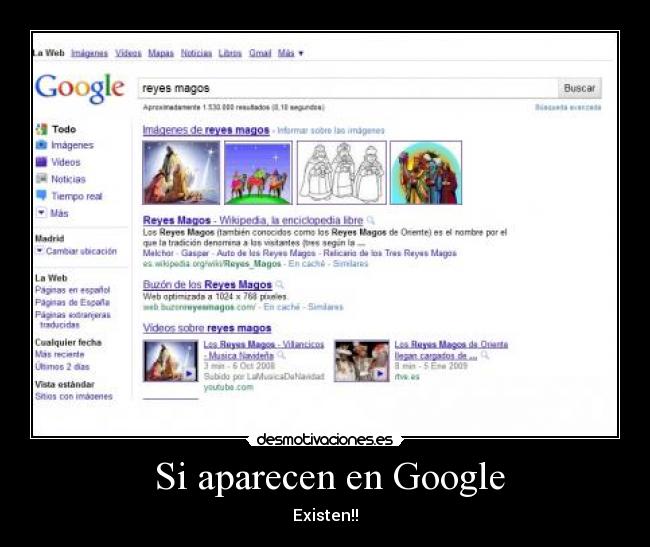Click magnifier icon next to Musica Navideña
650x547 pixels.
[281, 355]
